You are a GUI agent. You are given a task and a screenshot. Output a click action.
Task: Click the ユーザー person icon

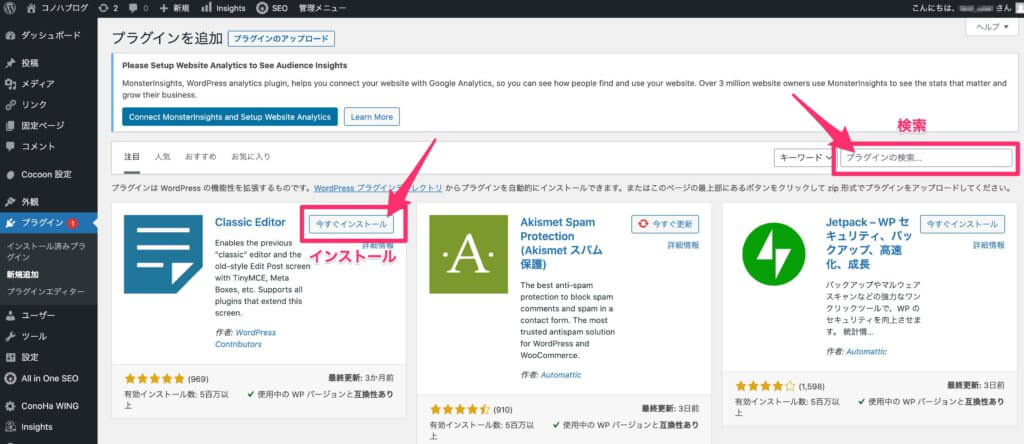point(10,316)
